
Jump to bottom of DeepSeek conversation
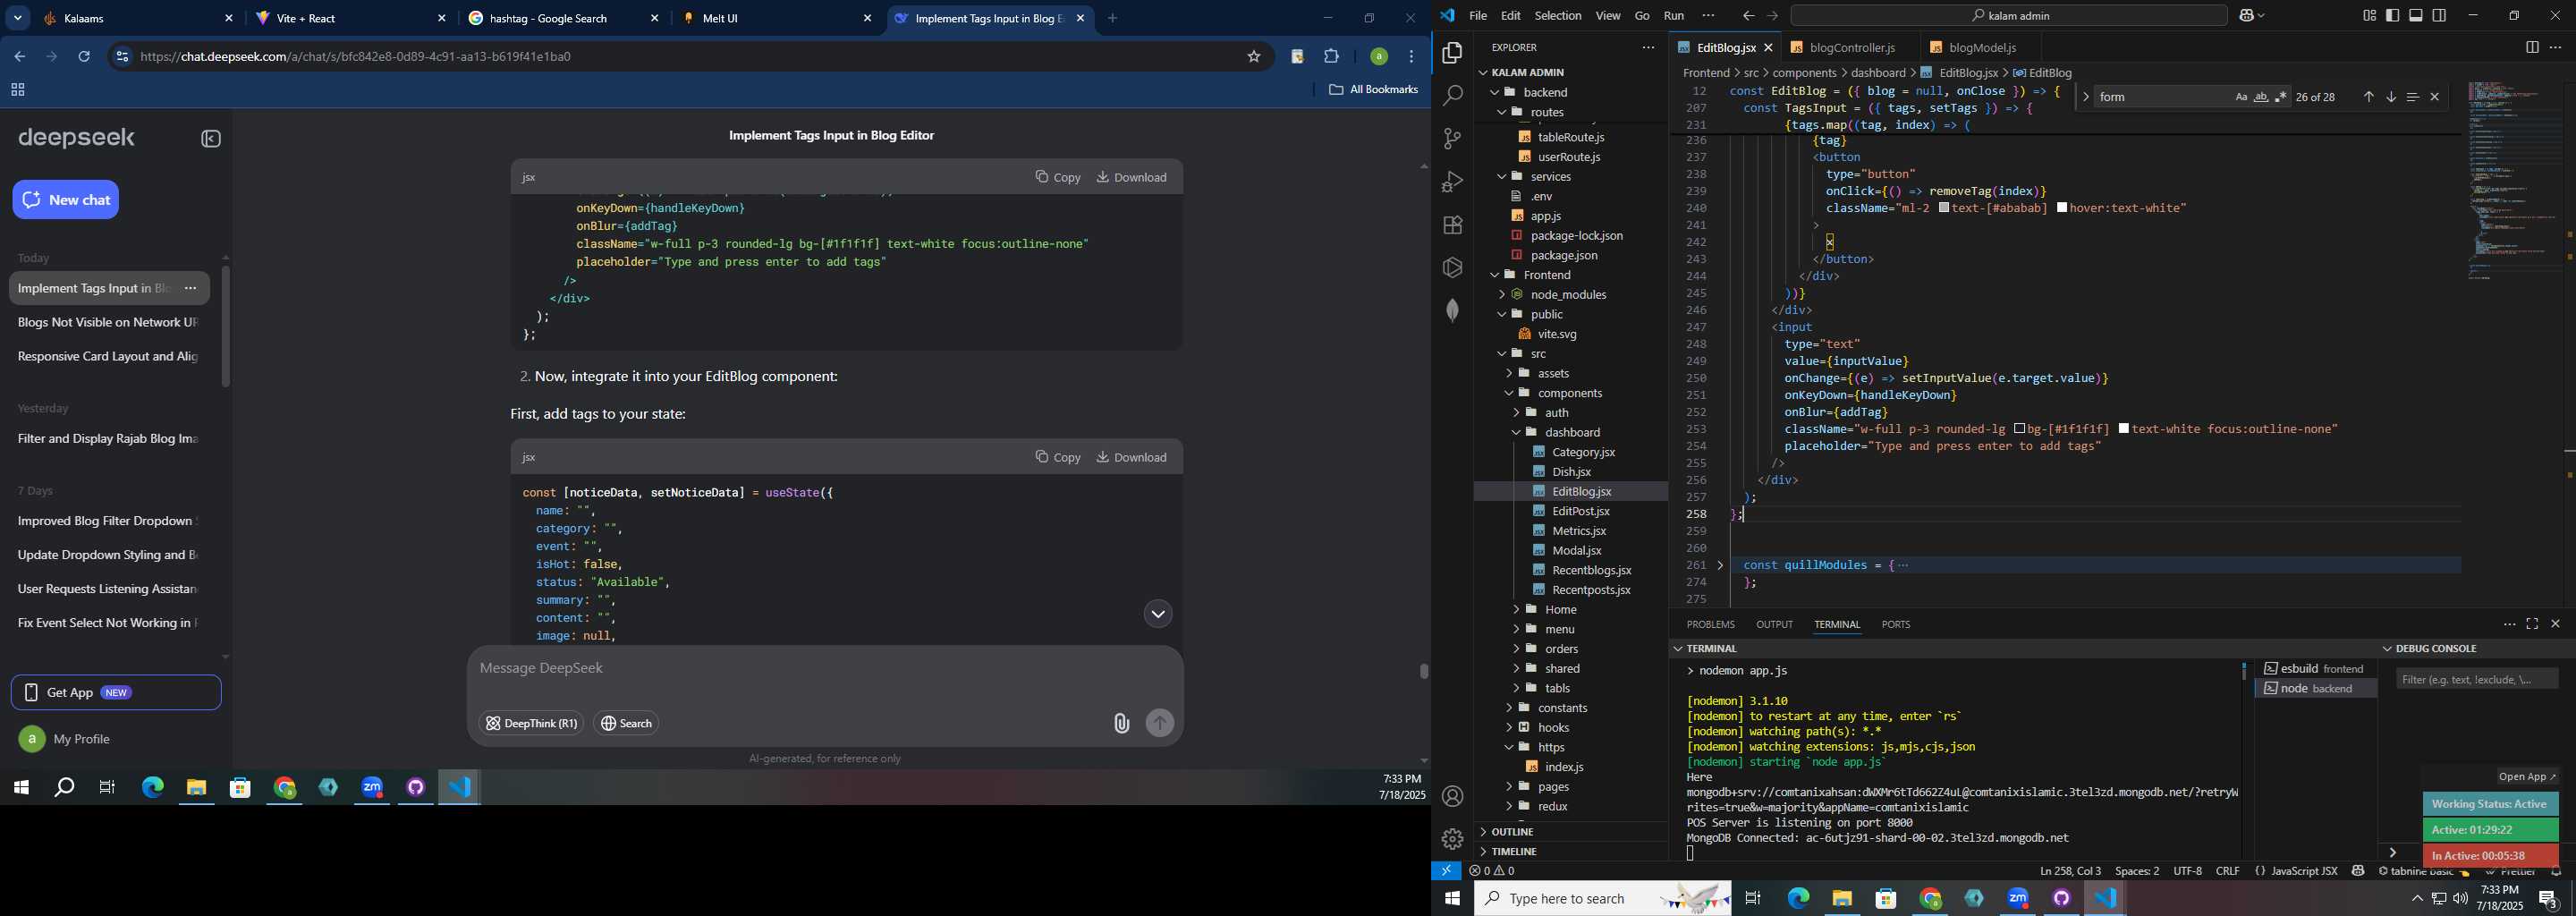click(1157, 614)
